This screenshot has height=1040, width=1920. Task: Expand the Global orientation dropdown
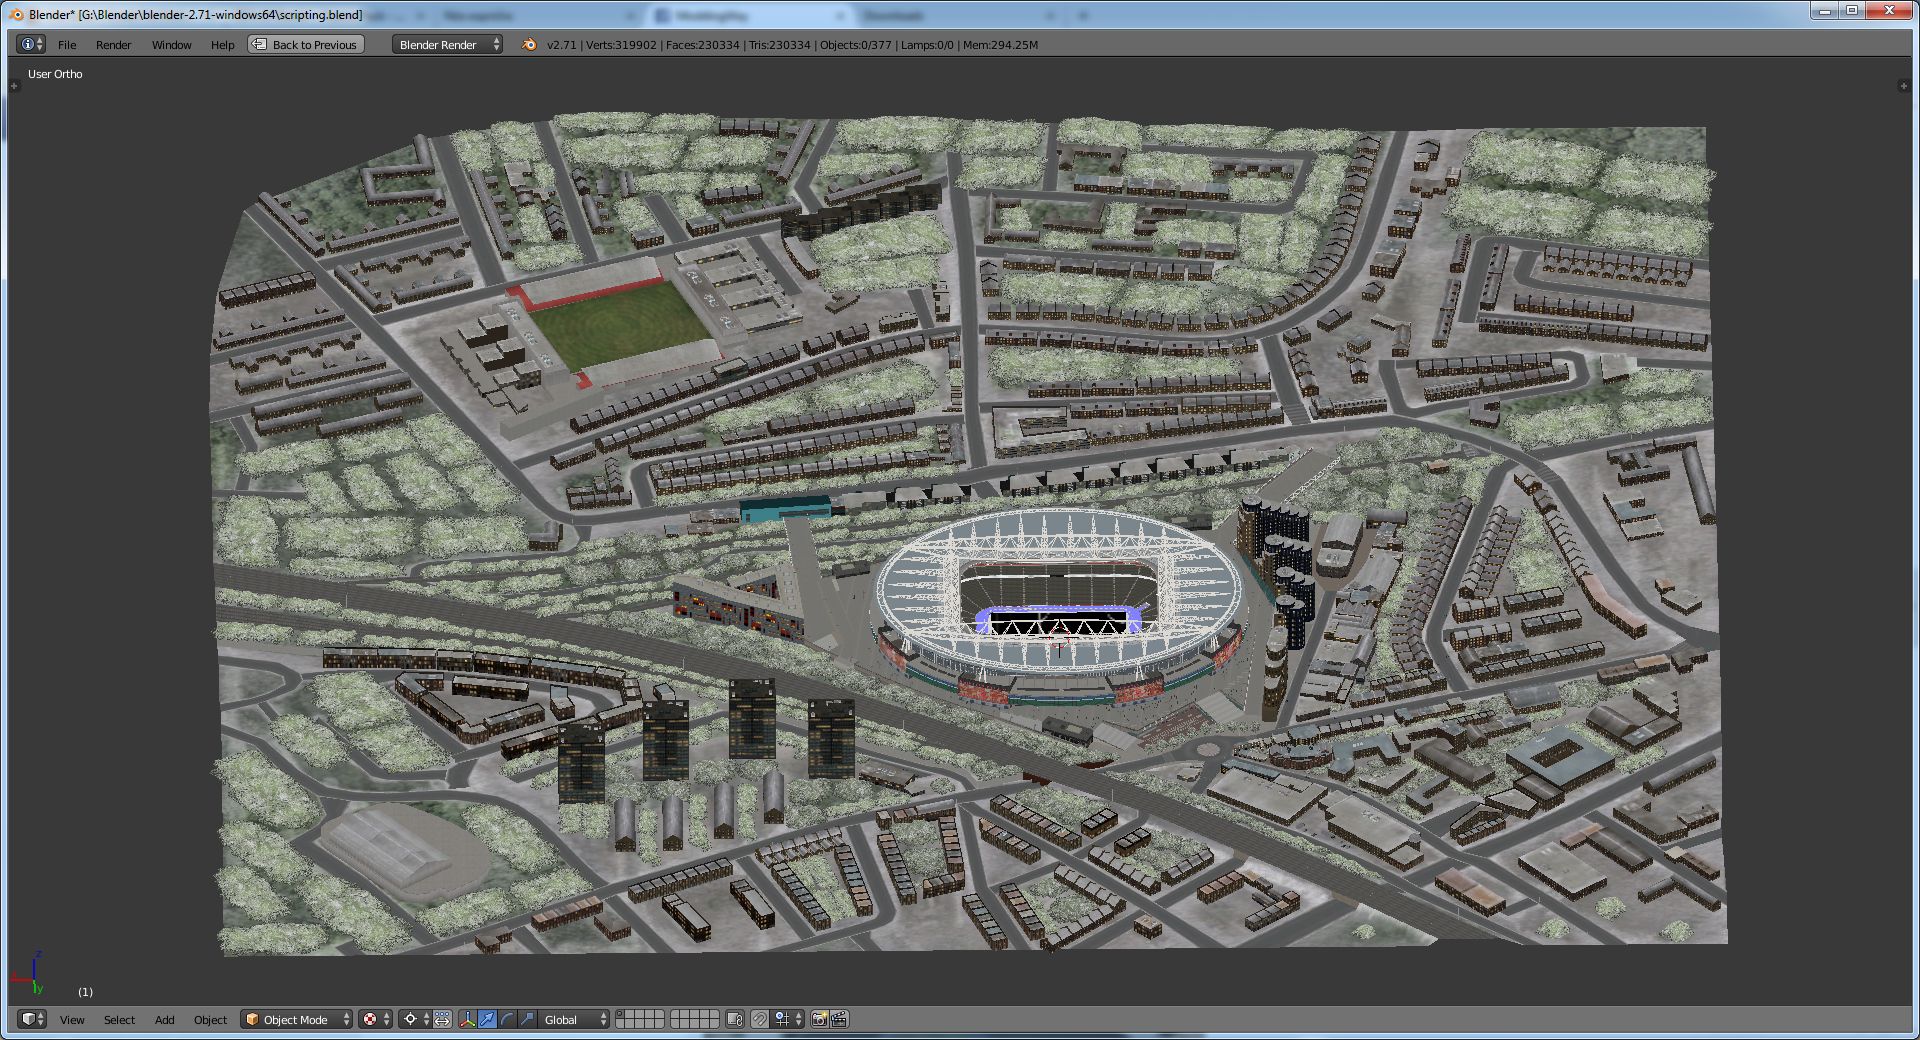574,1019
